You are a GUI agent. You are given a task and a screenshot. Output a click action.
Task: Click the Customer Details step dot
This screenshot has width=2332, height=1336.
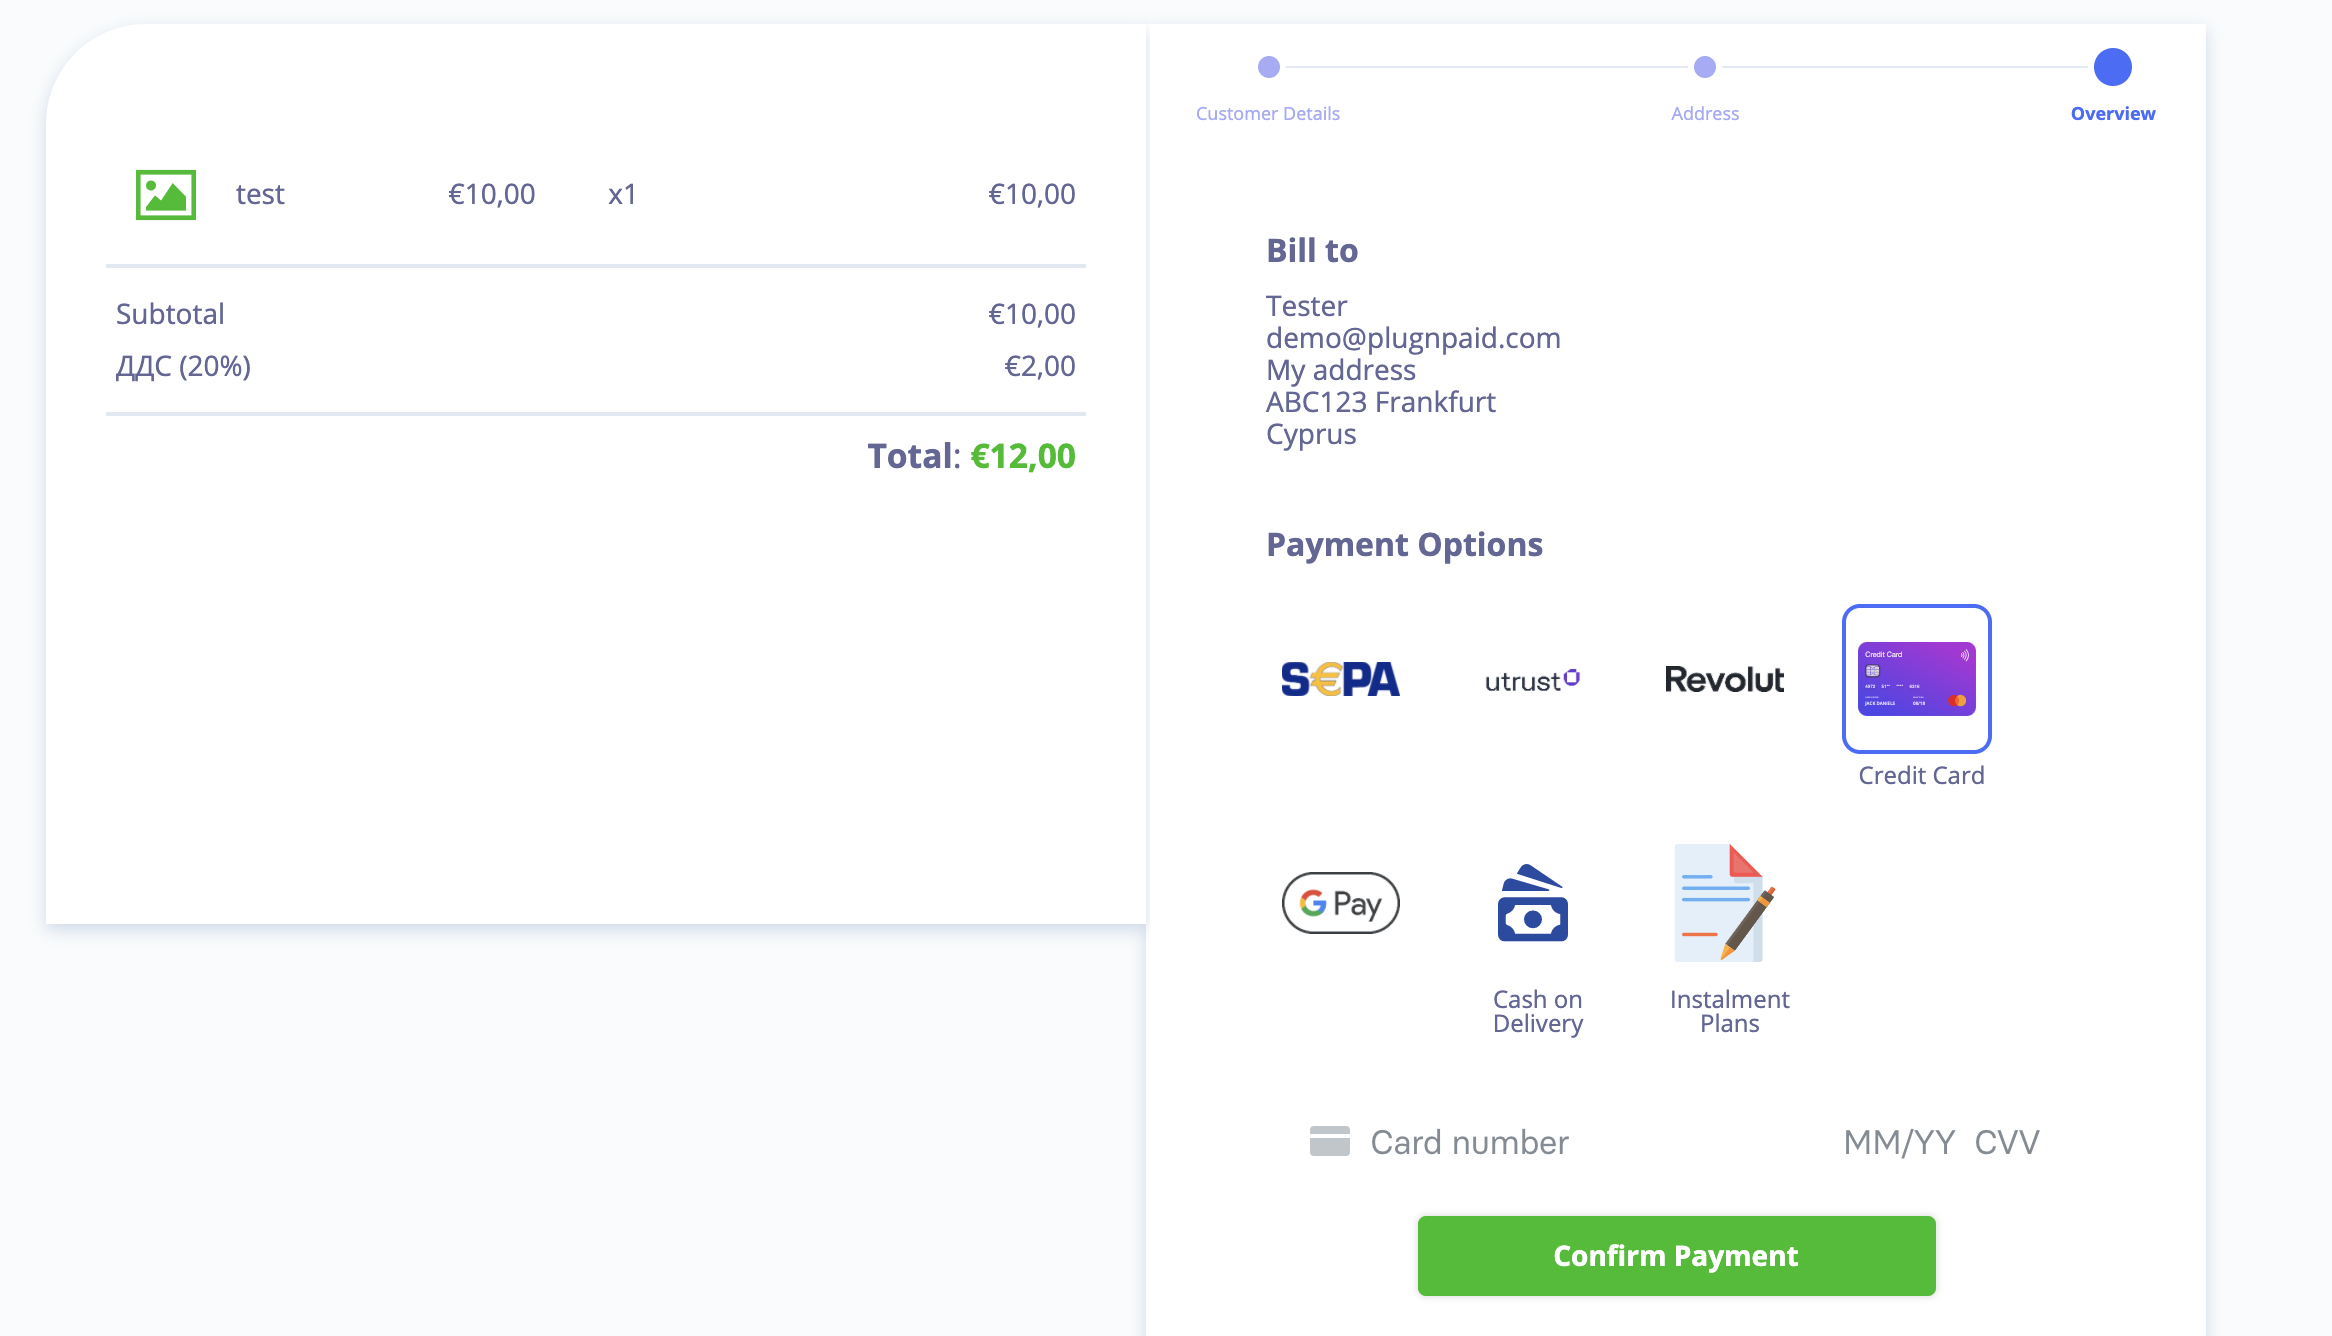1268,67
